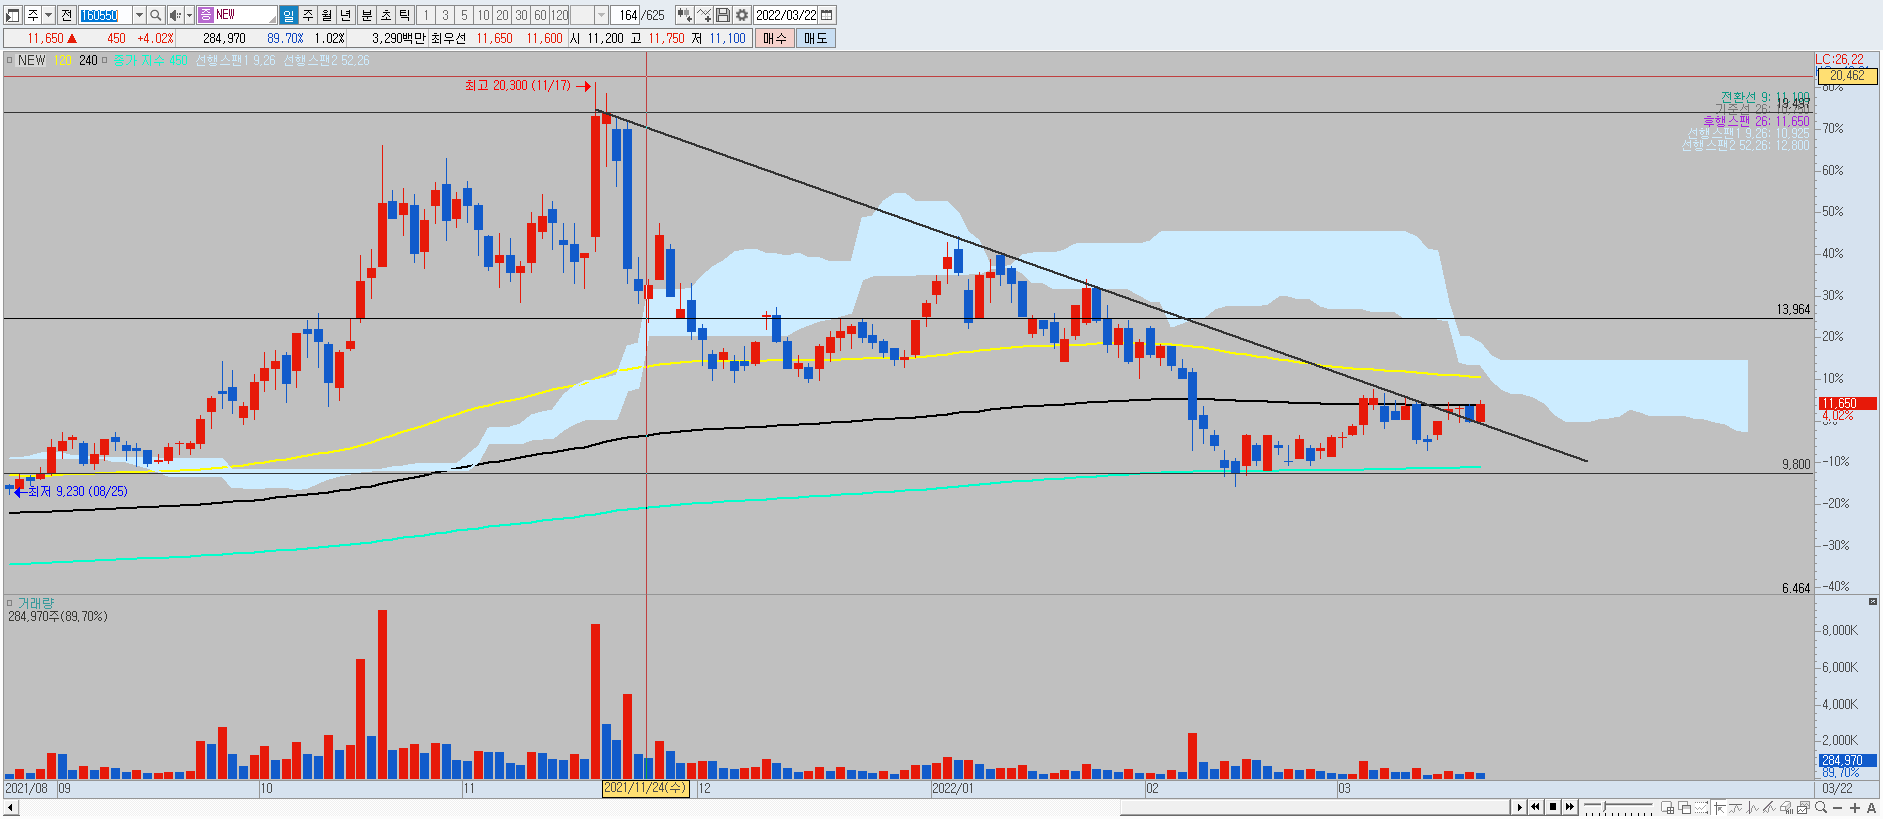Choose the 1 interval button
The width and height of the screenshot is (1883, 819).
coord(426,15)
